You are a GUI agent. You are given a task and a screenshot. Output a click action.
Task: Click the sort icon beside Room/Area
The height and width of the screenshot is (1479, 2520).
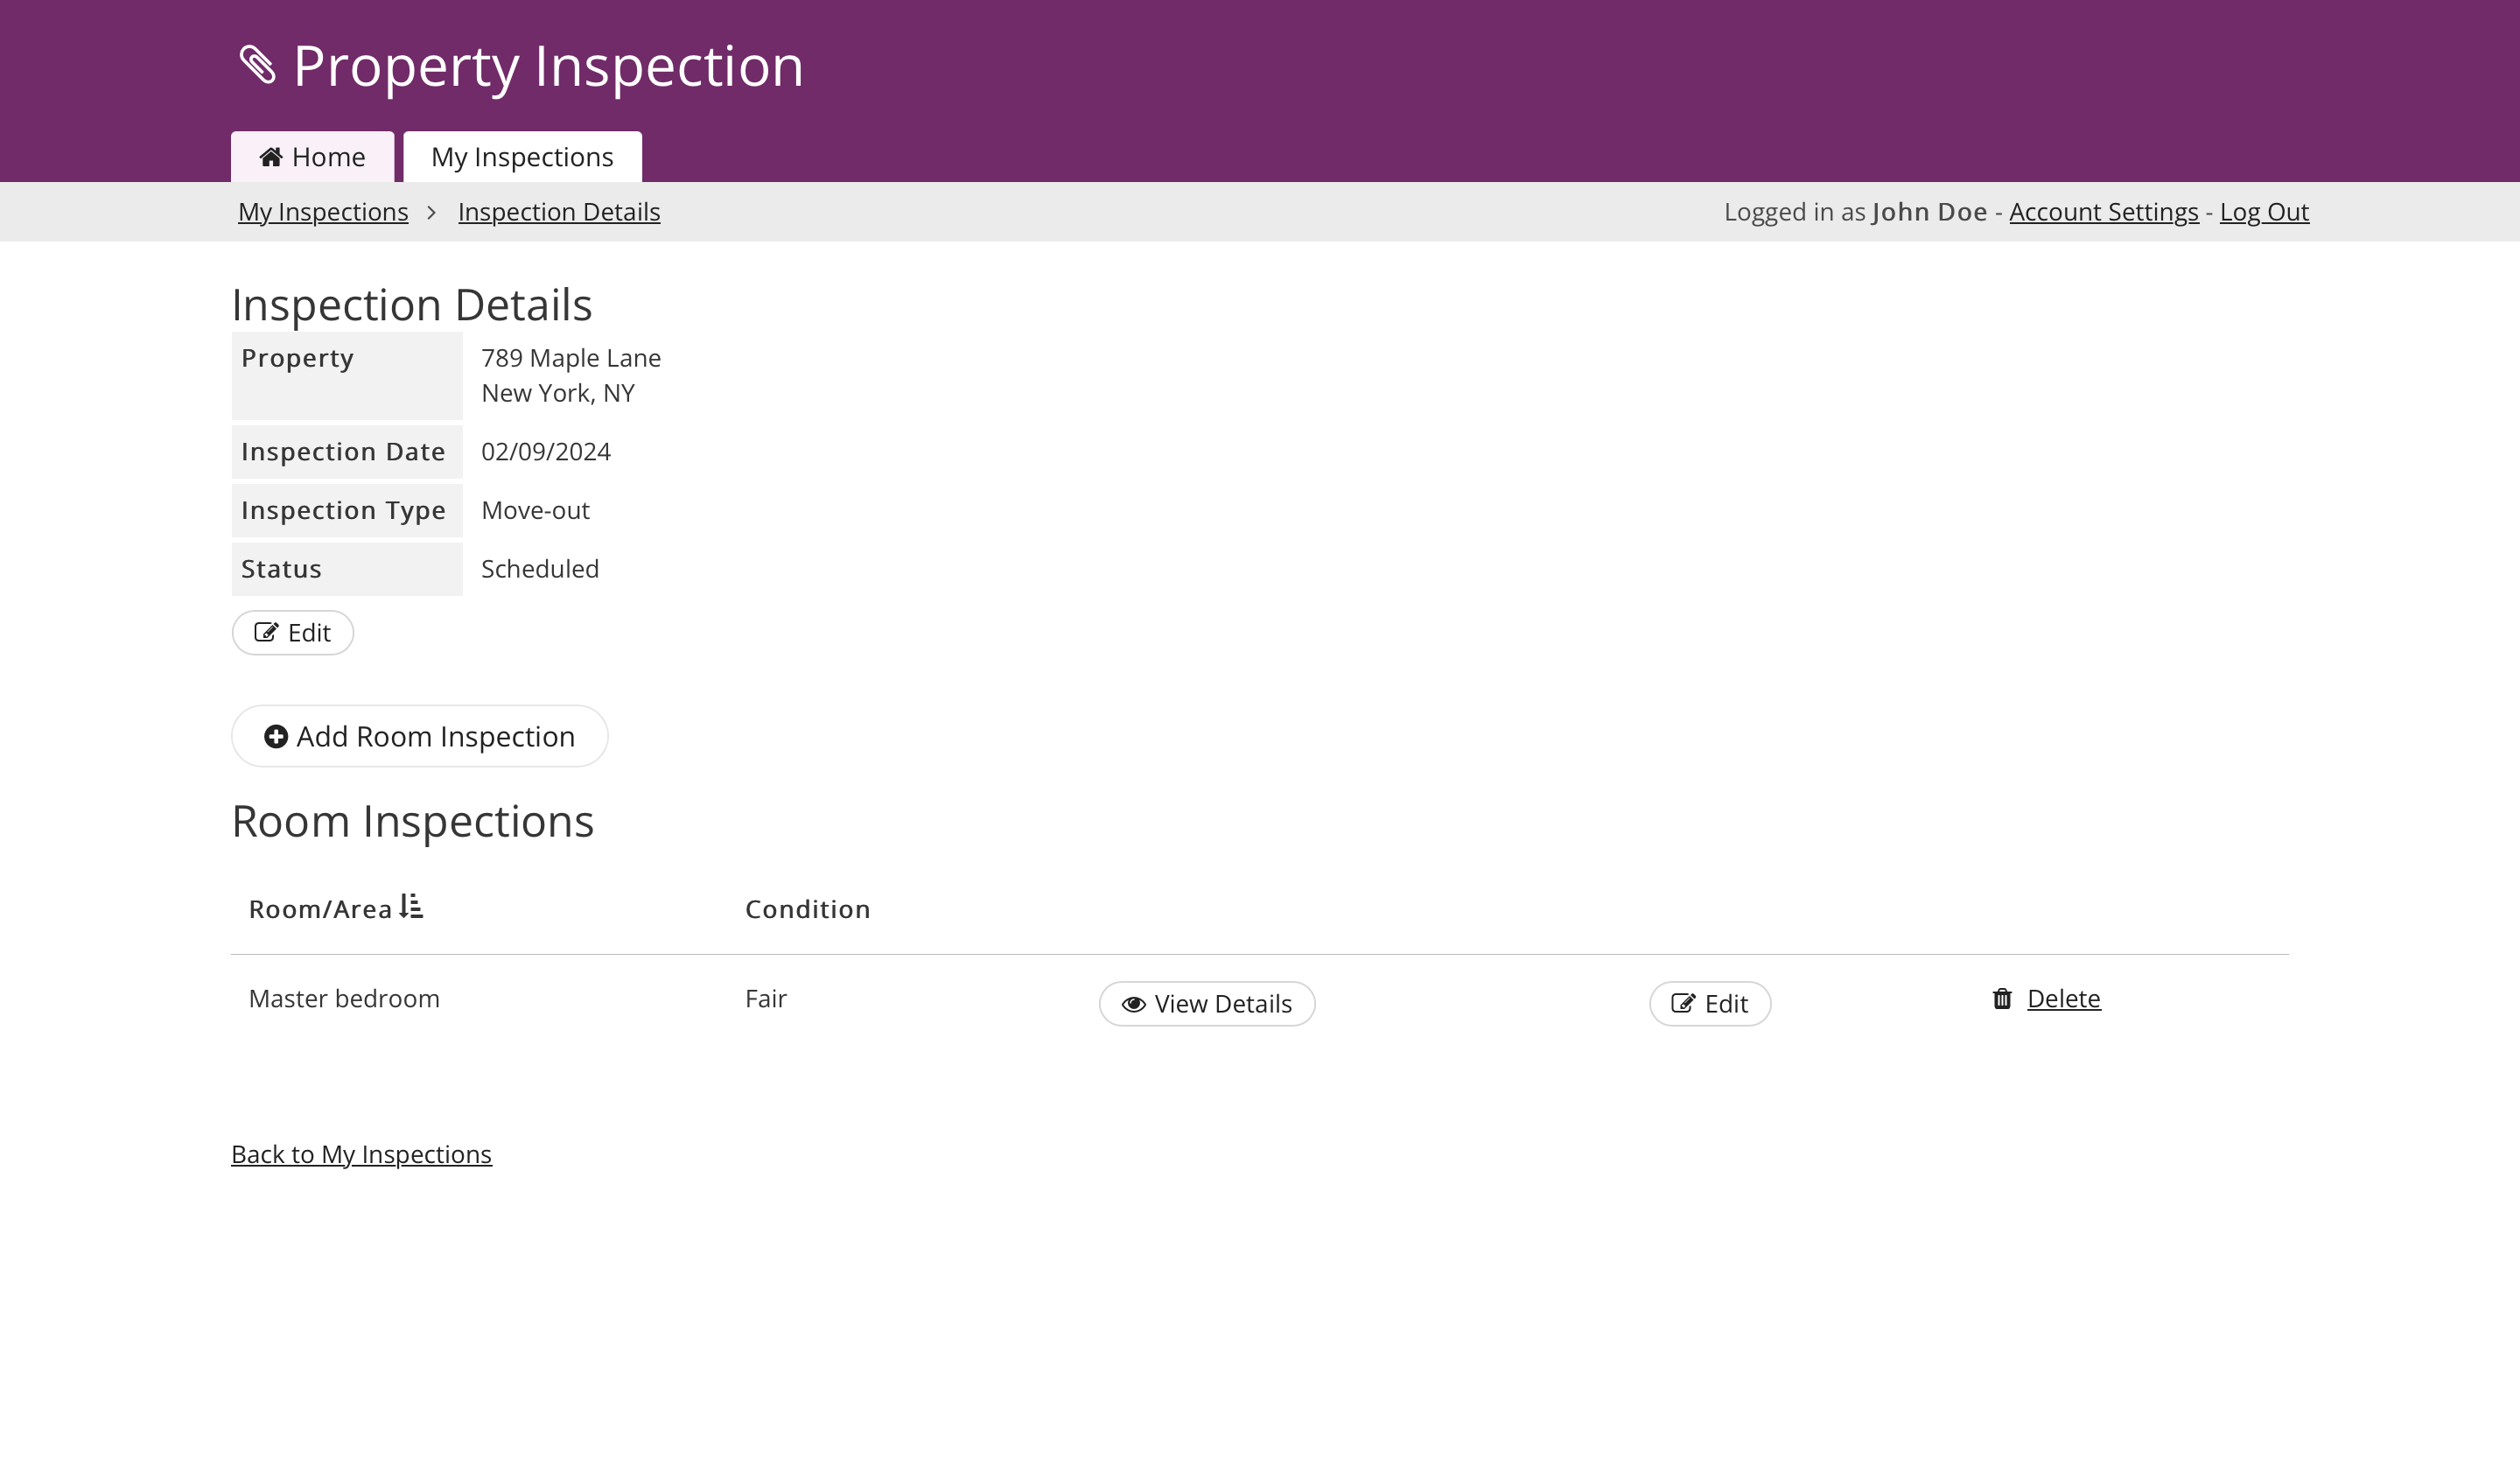click(411, 907)
